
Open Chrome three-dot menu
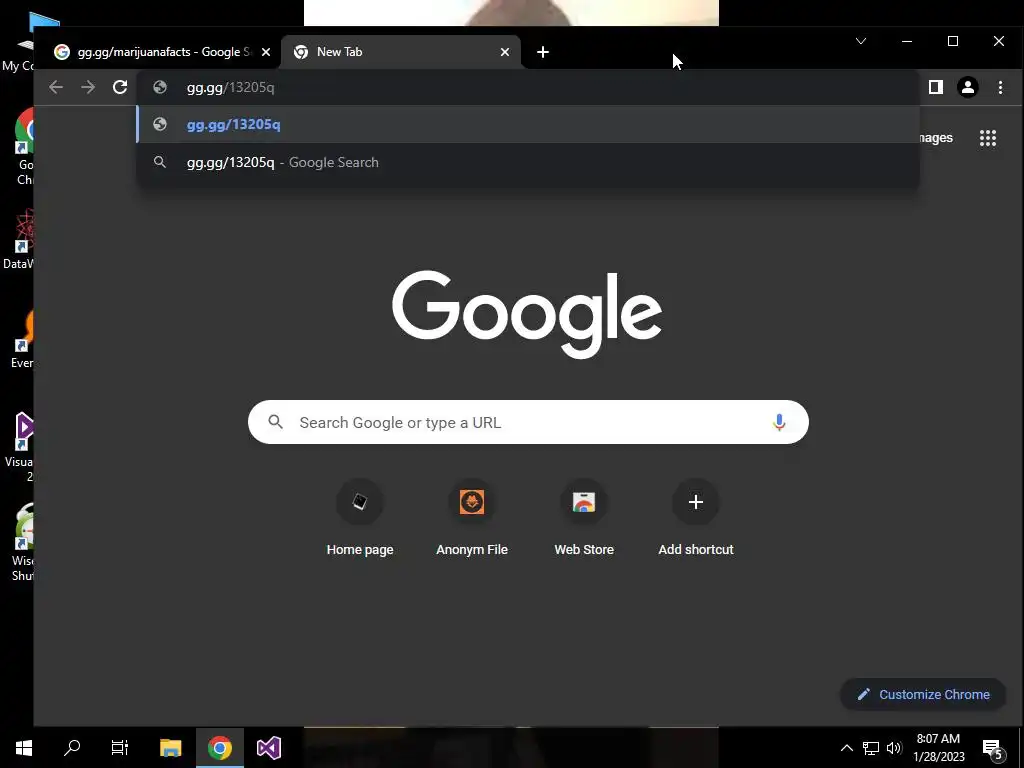[1000, 87]
